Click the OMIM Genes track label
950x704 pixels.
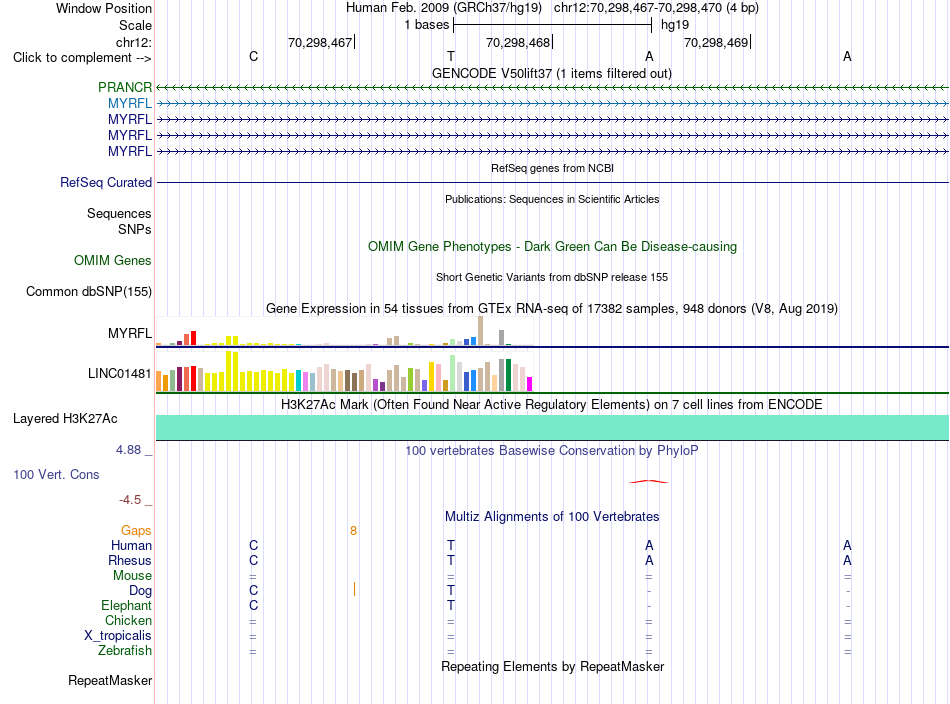click(x=113, y=261)
